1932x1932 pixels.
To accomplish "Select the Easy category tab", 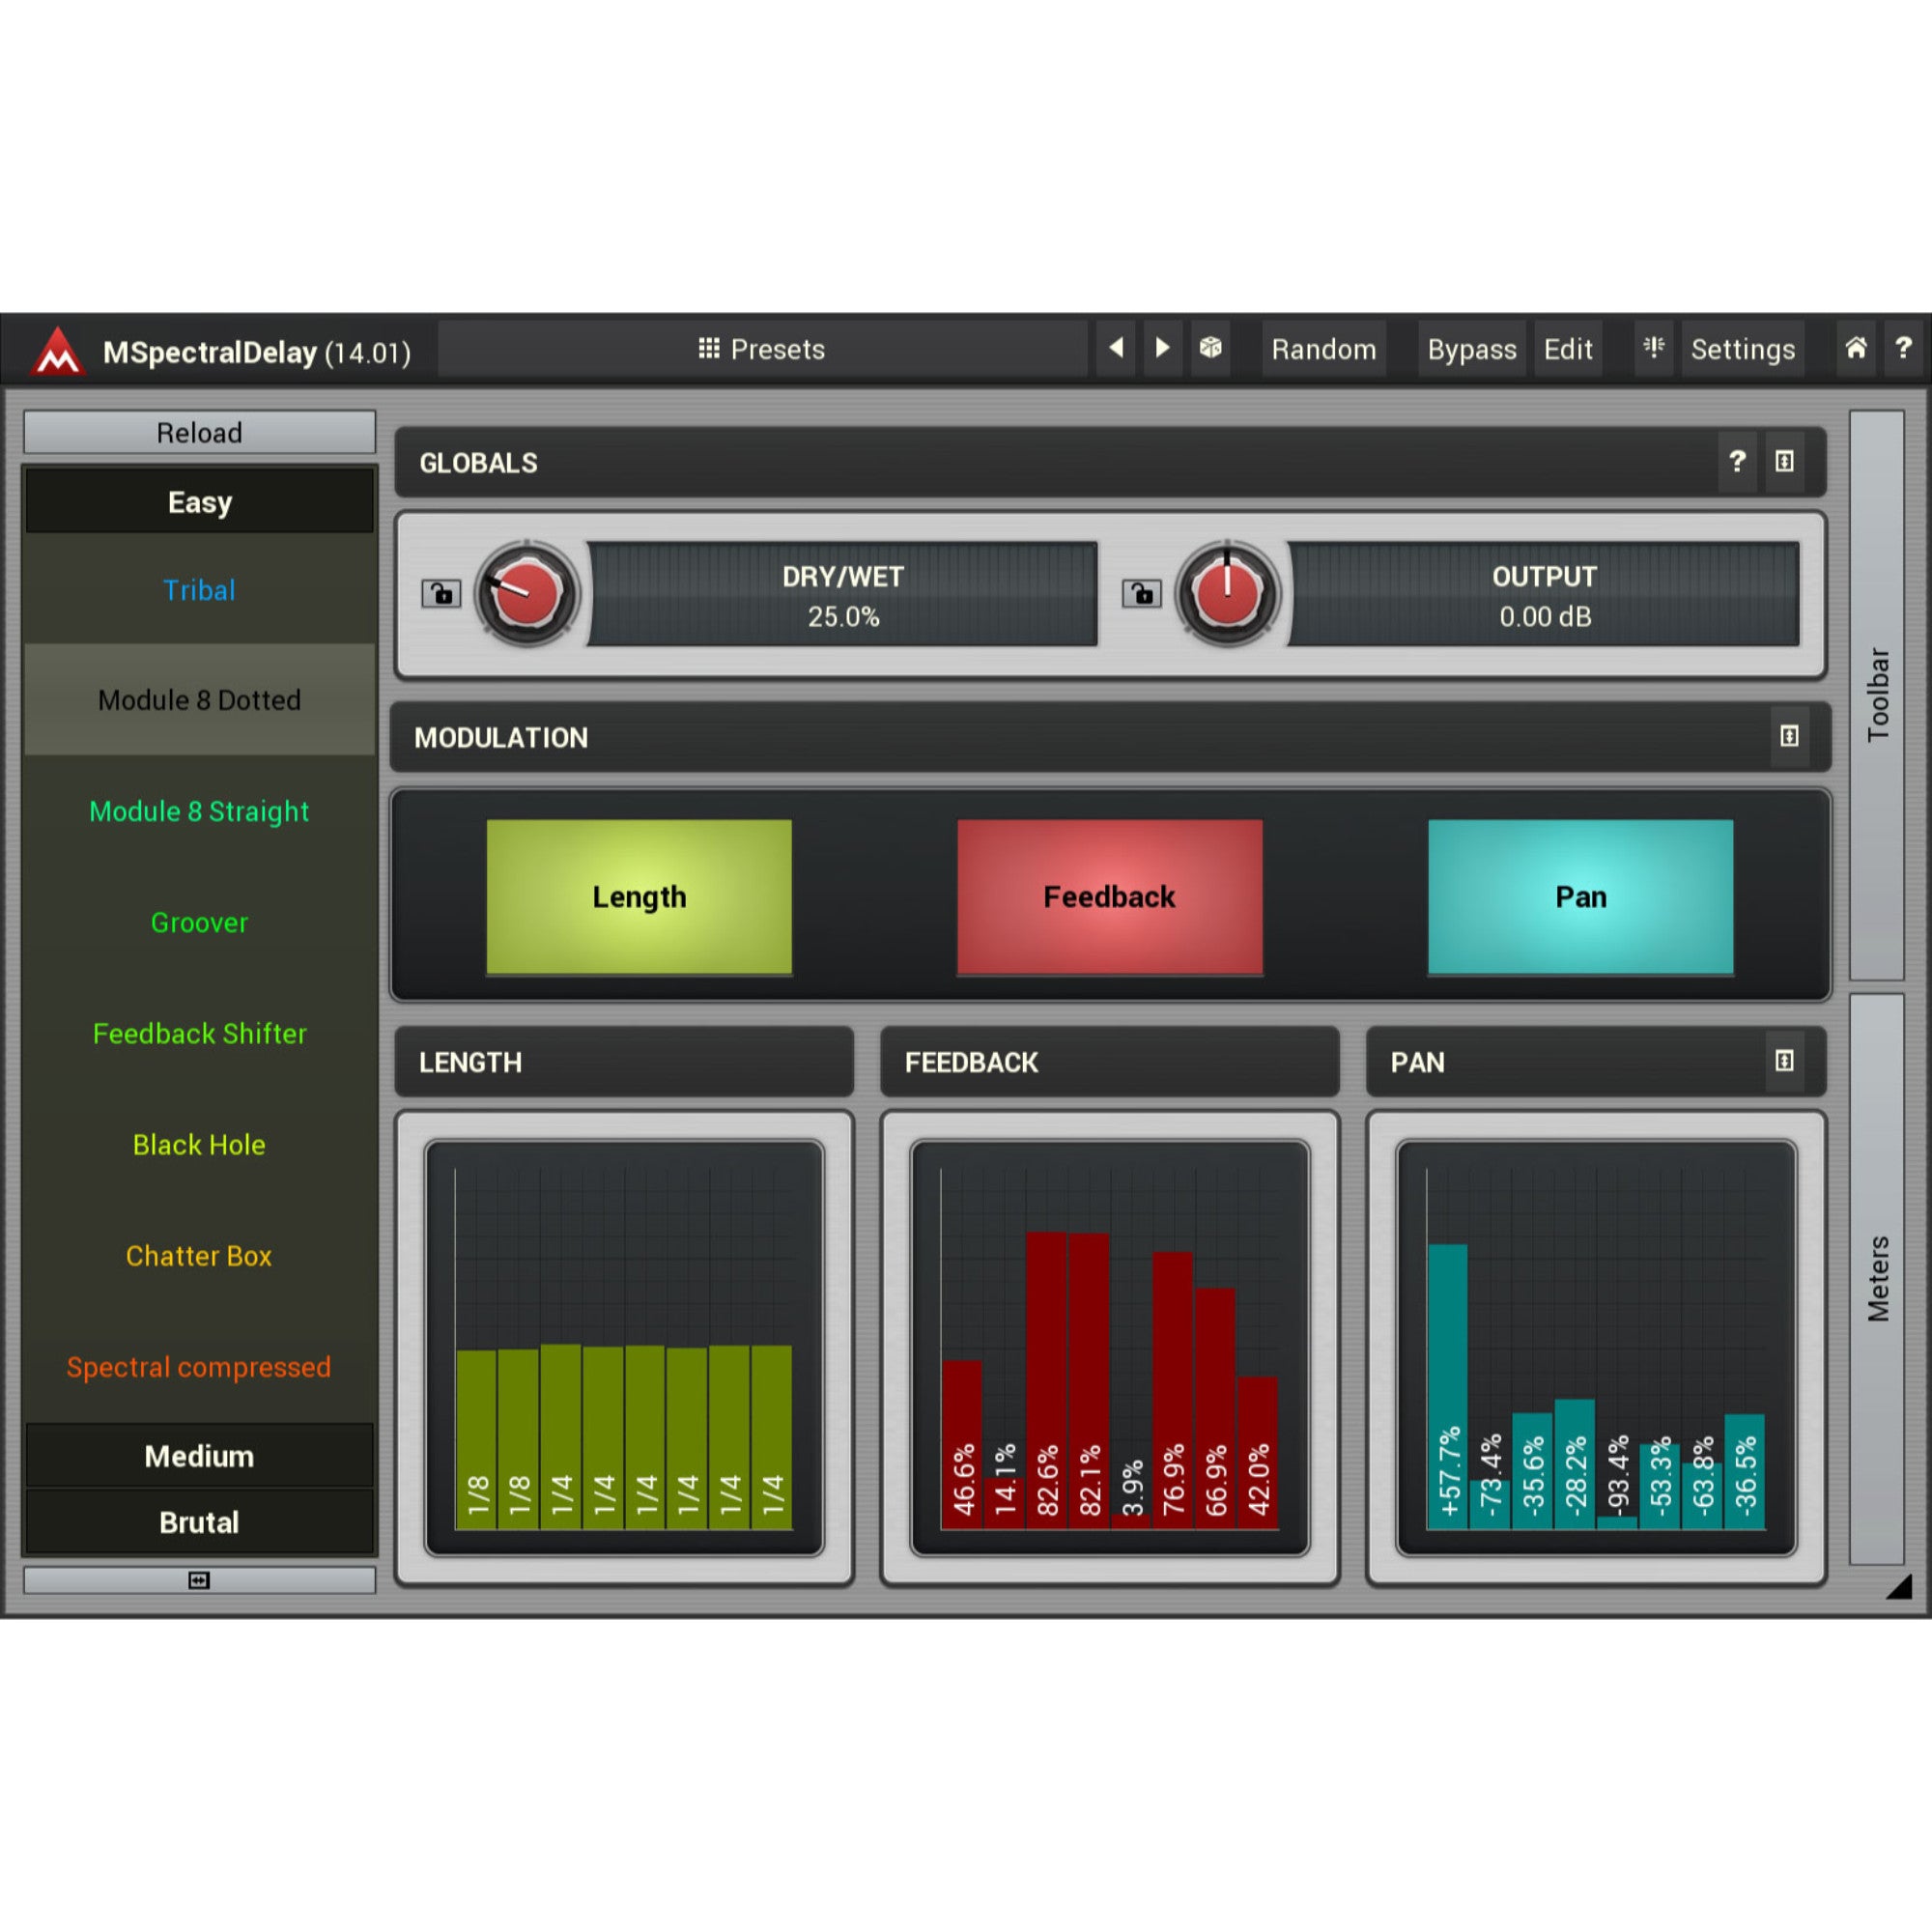I will coord(199,501).
